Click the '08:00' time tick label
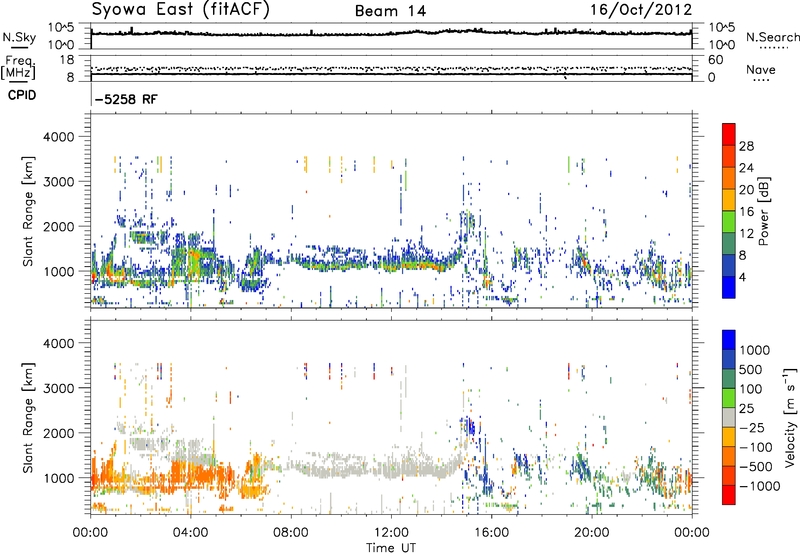The width and height of the screenshot is (800, 554). pos(291,533)
